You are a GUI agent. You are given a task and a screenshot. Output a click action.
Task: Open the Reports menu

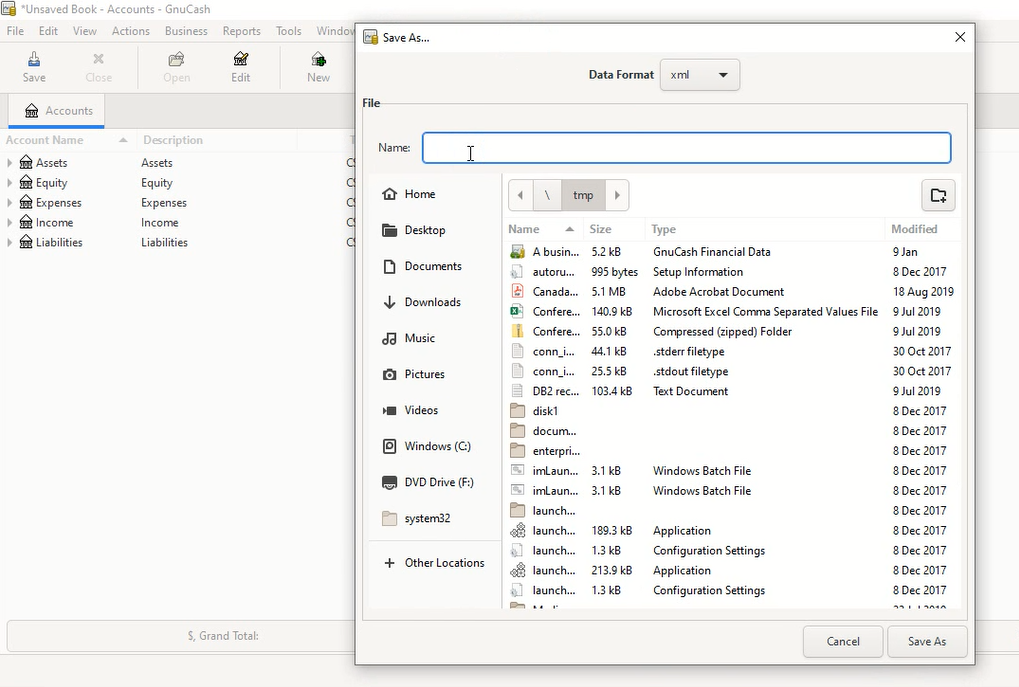(x=241, y=31)
